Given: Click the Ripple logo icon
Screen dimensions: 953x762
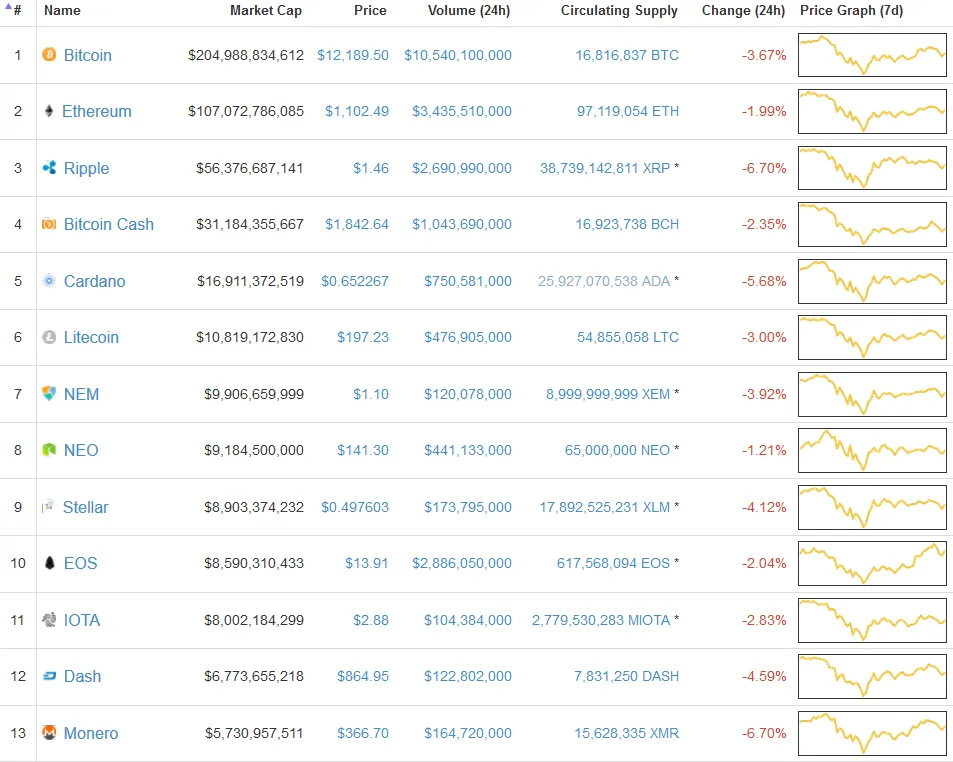Looking at the screenshot, I should pyautogui.click(x=49, y=168).
